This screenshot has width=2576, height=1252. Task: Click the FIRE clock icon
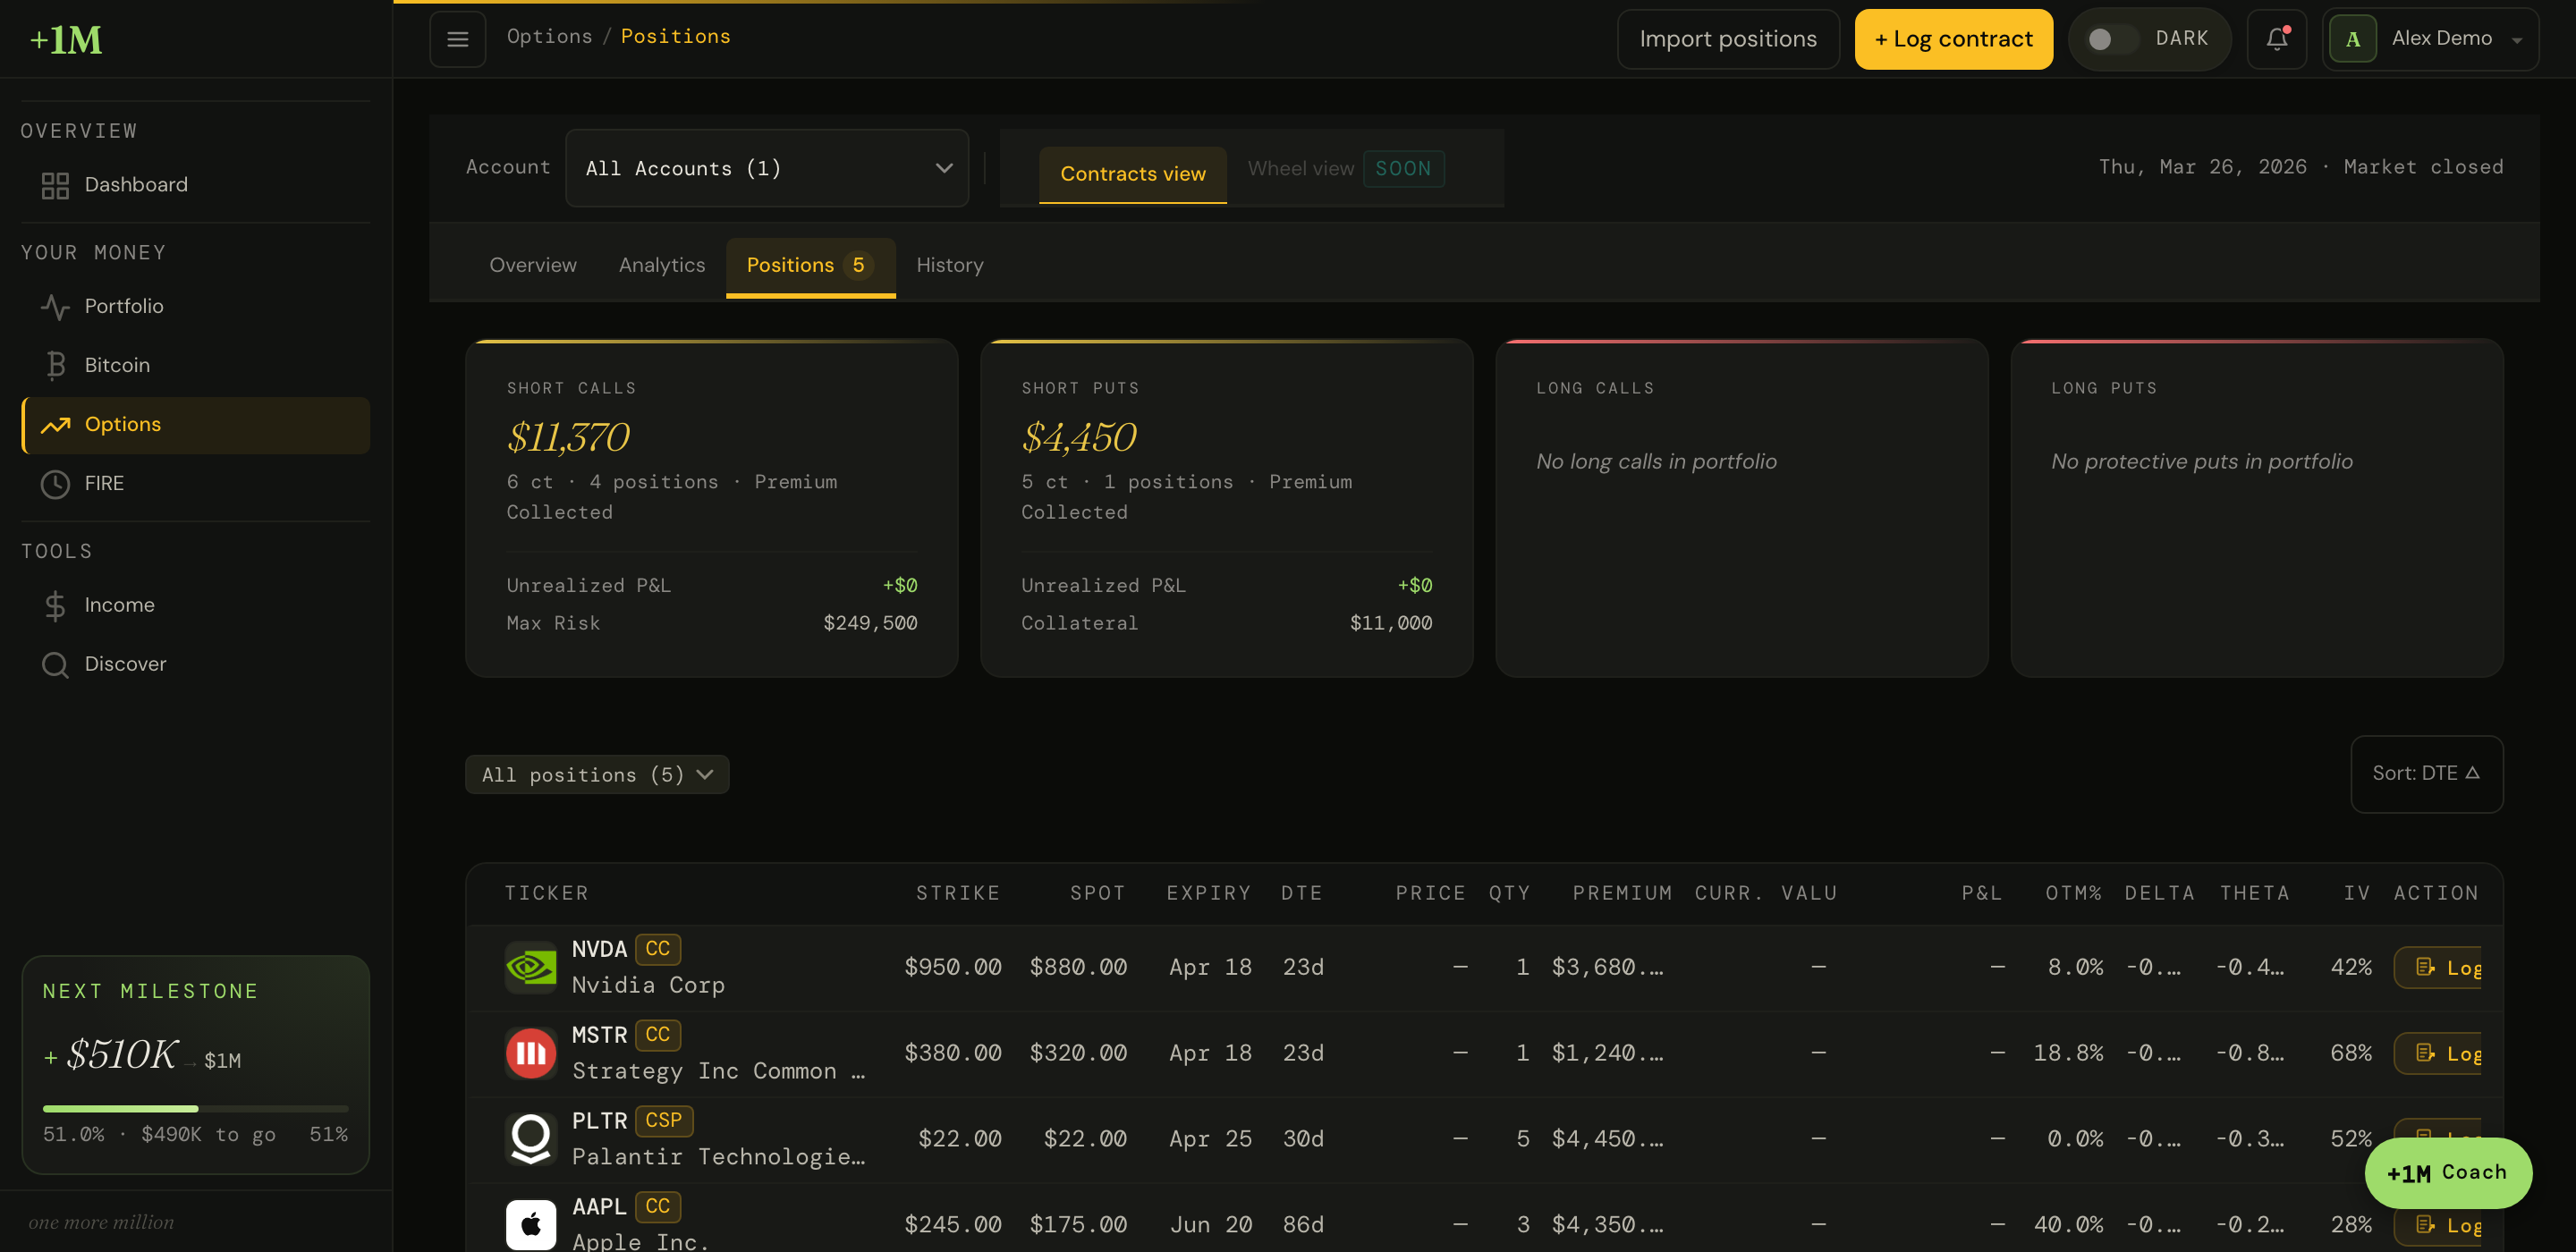[55, 484]
